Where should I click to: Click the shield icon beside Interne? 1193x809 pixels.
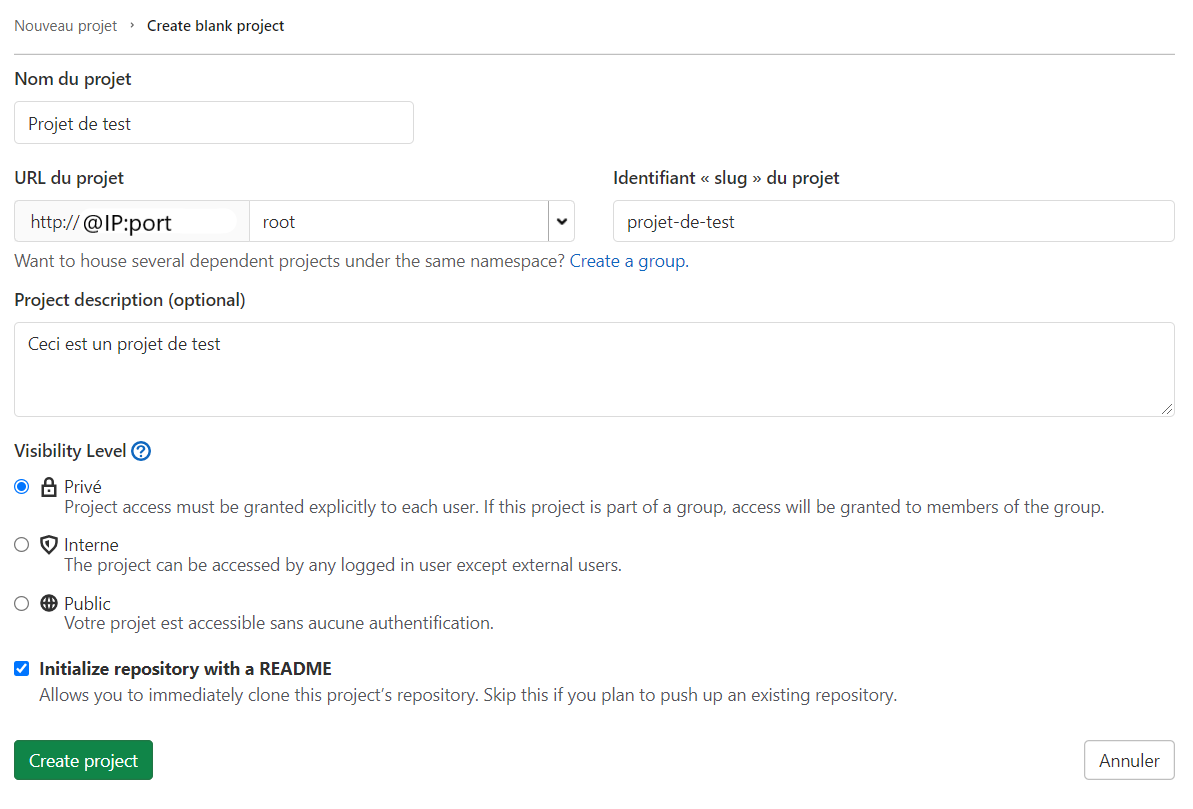[48, 544]
